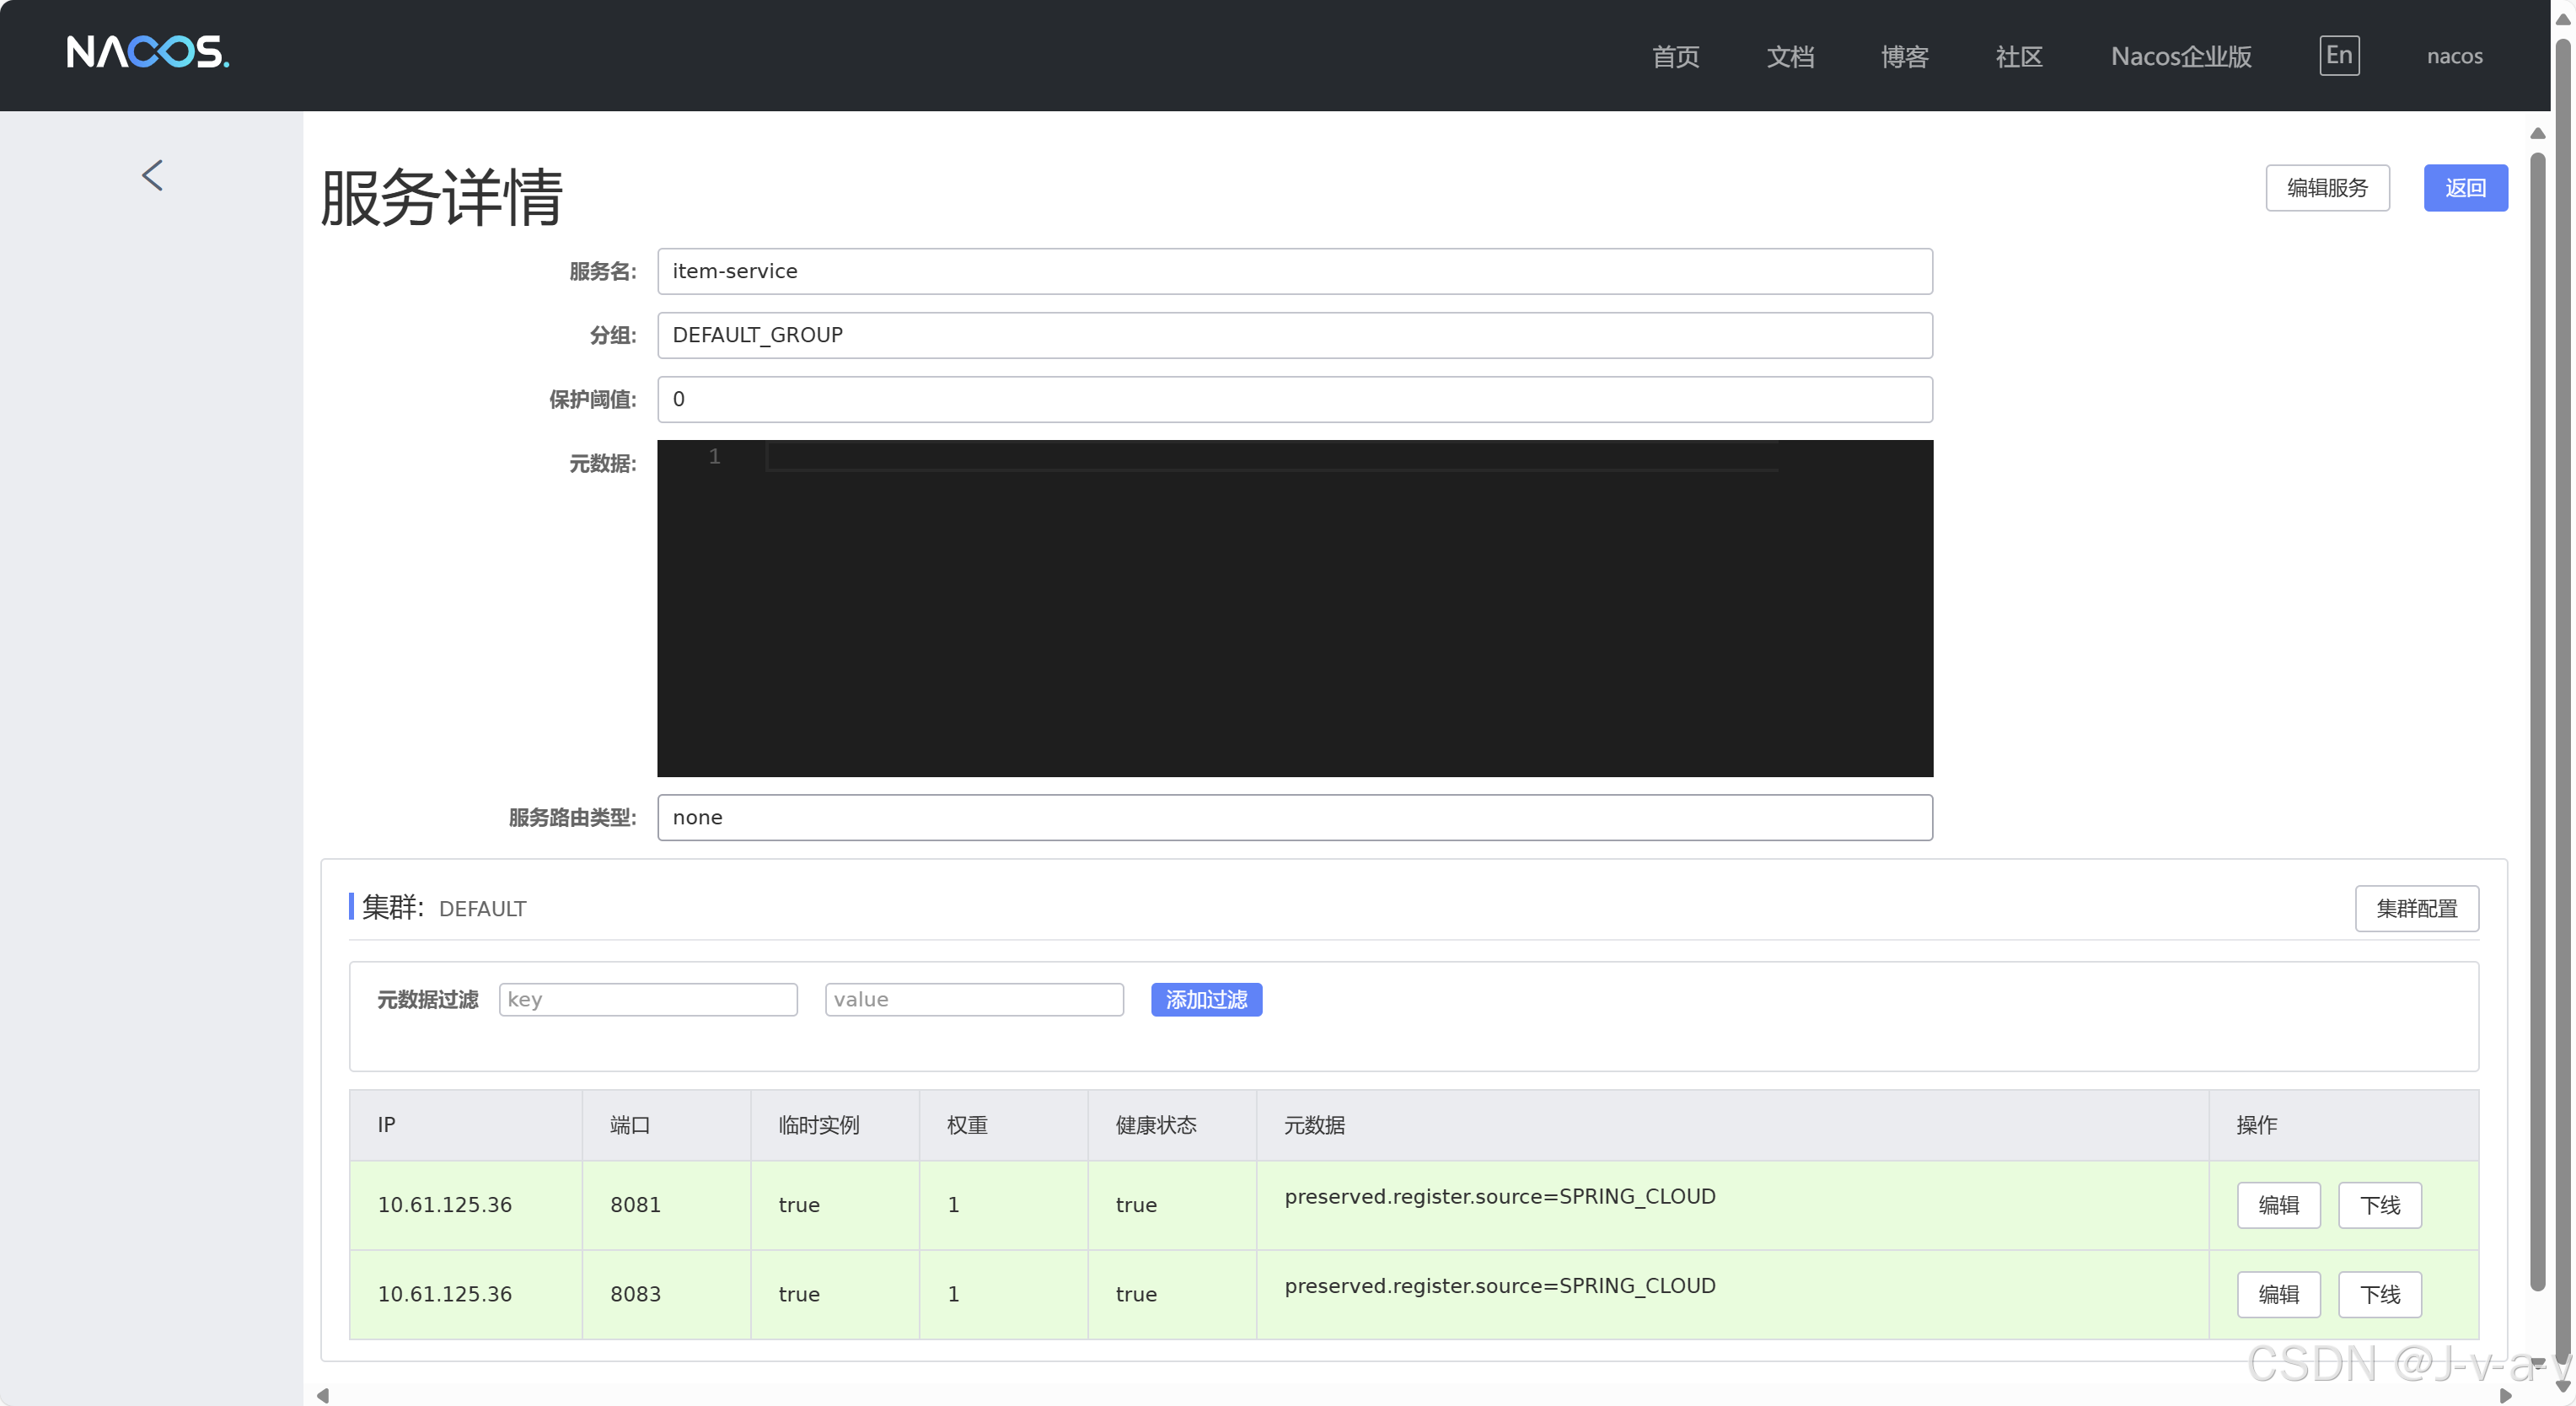
Task: Go to 博客 page
Action: (1904, 56)
